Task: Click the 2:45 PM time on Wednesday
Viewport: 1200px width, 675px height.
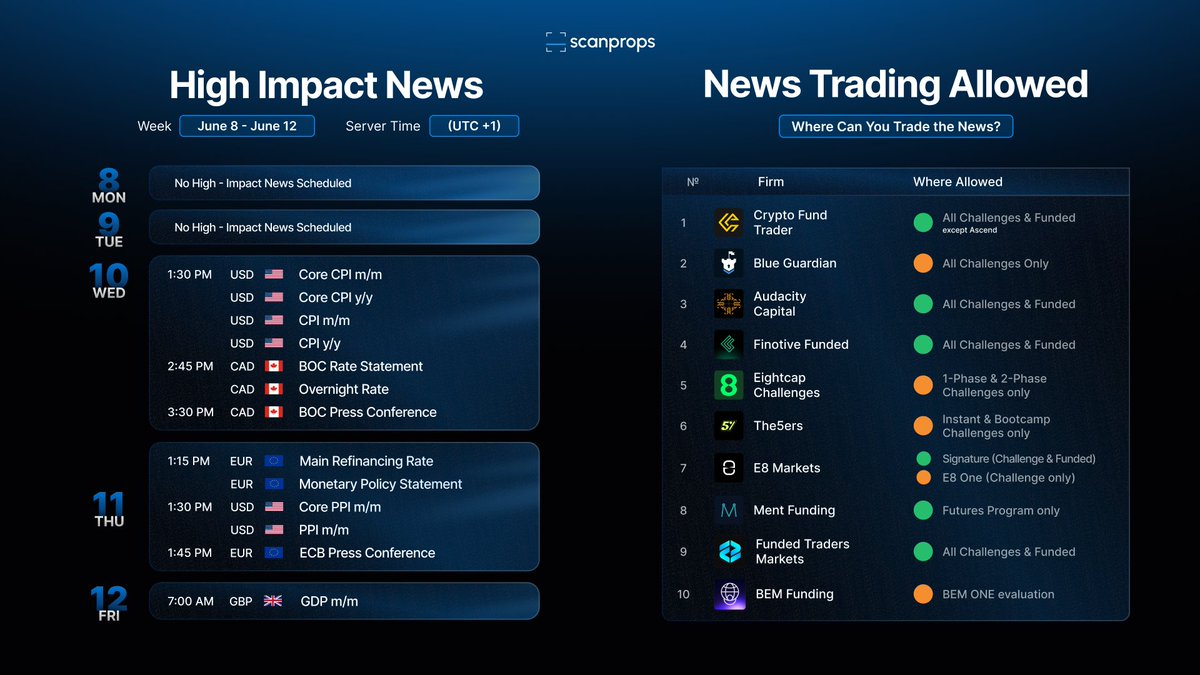Action: pos(190,366)
